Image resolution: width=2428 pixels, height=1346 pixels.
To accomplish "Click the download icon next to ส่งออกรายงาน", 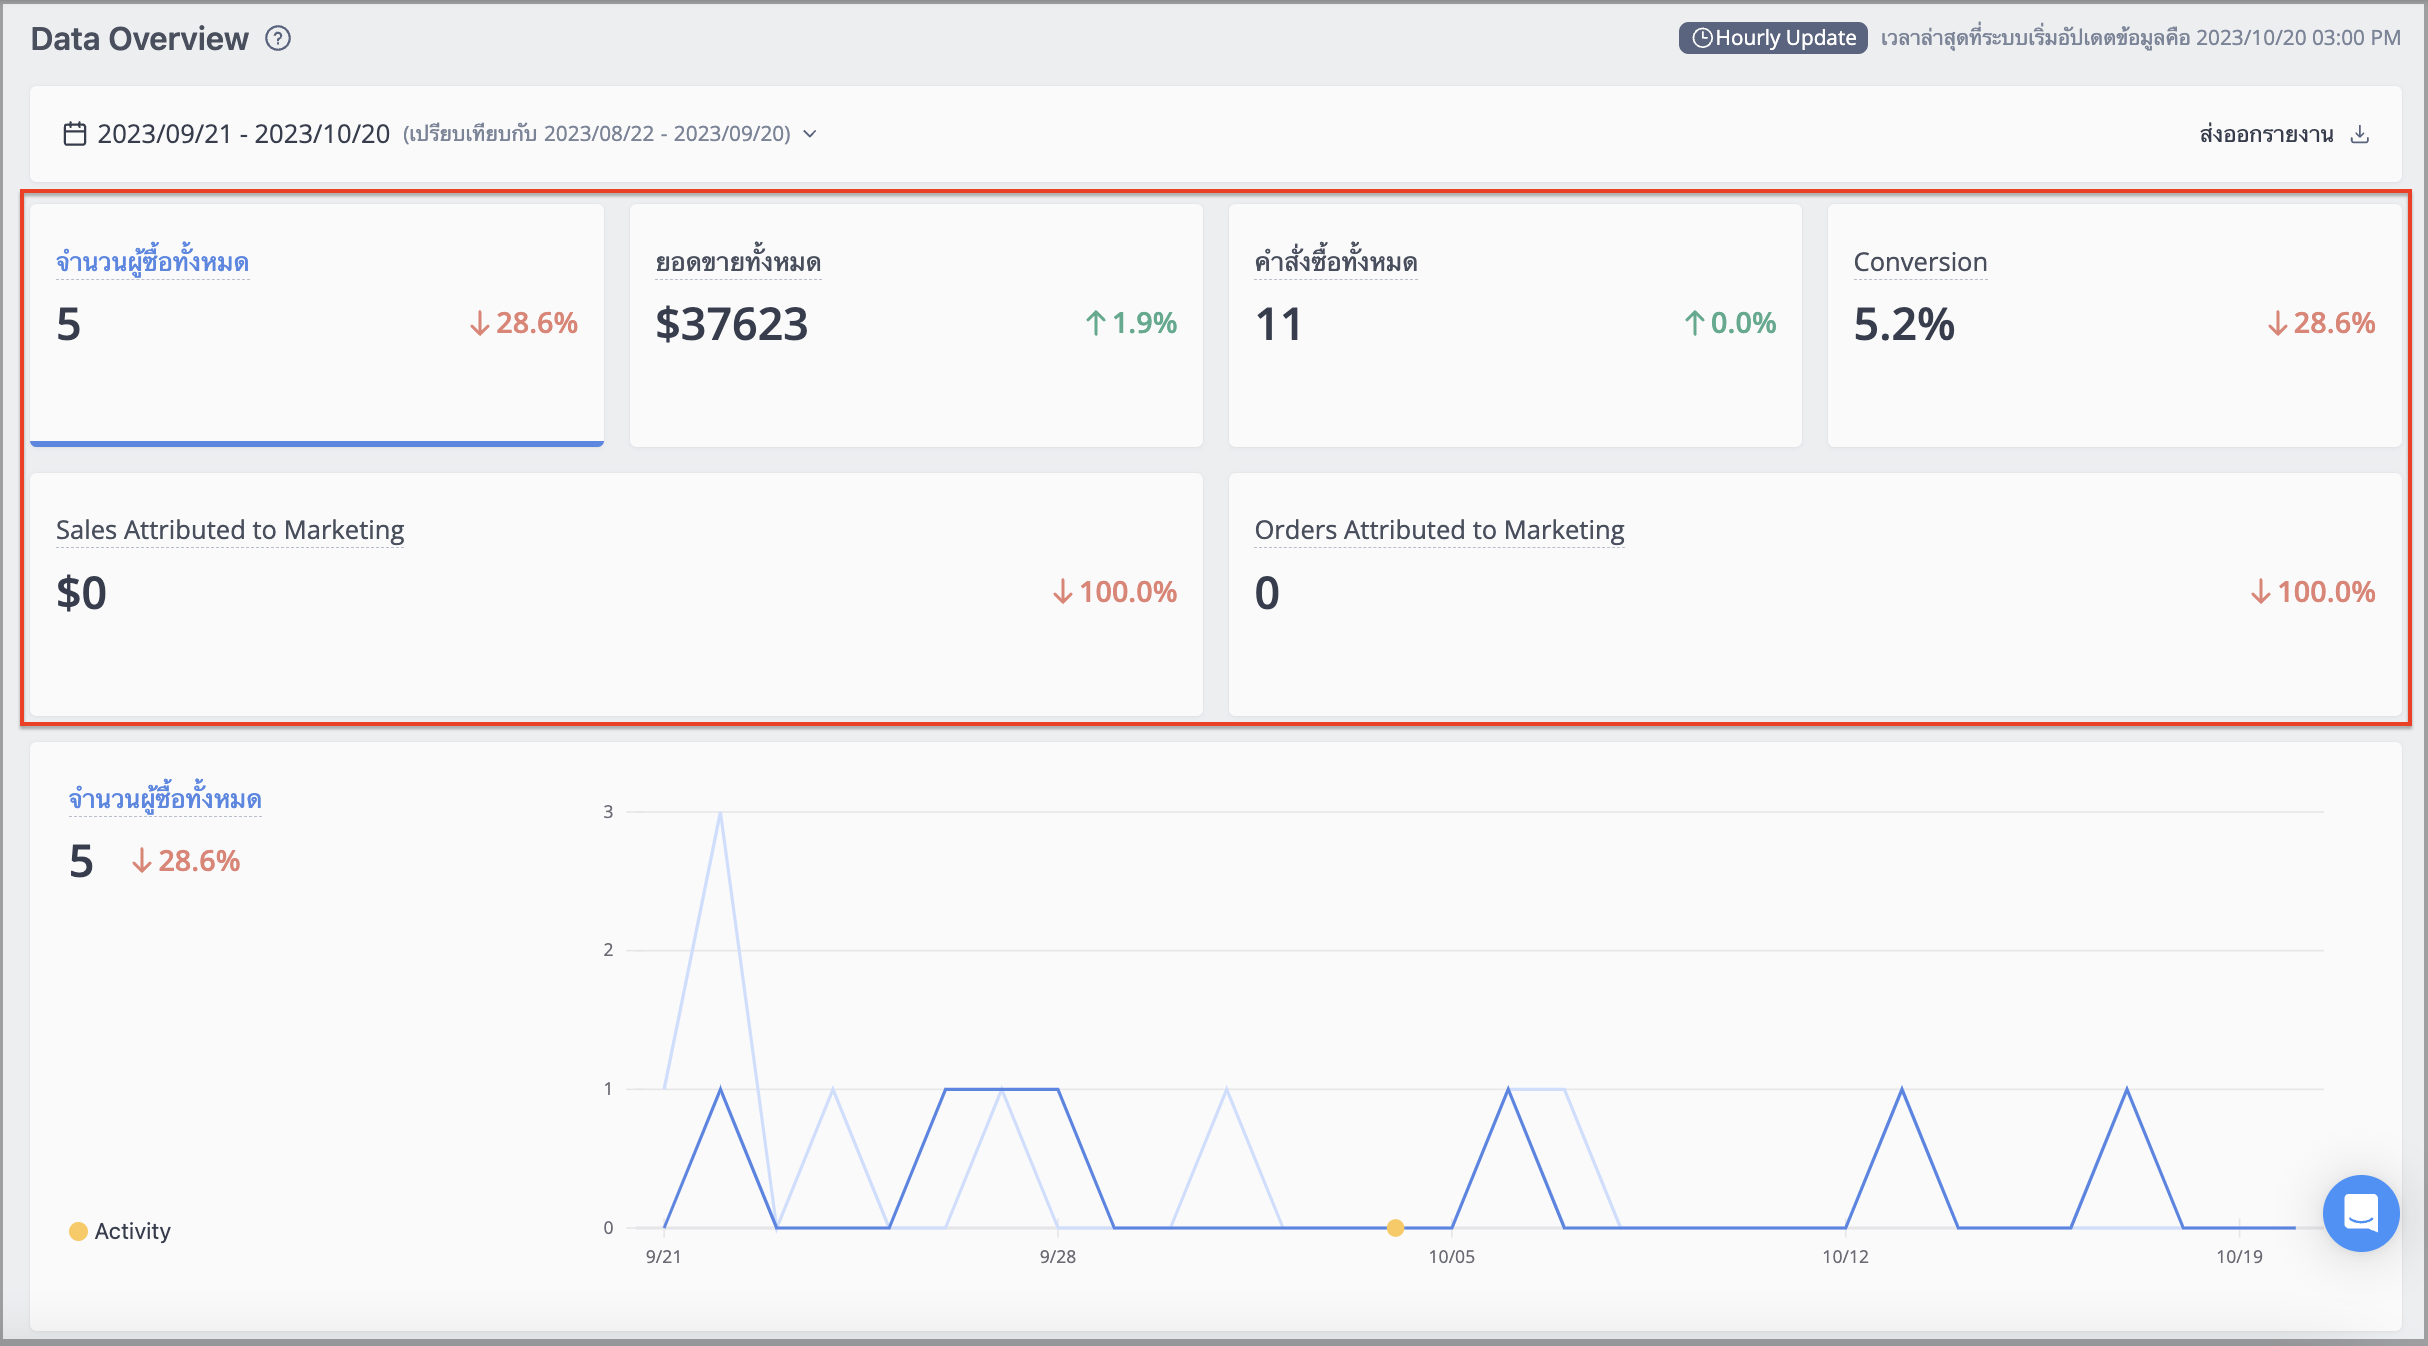I will coord(2360,134).
